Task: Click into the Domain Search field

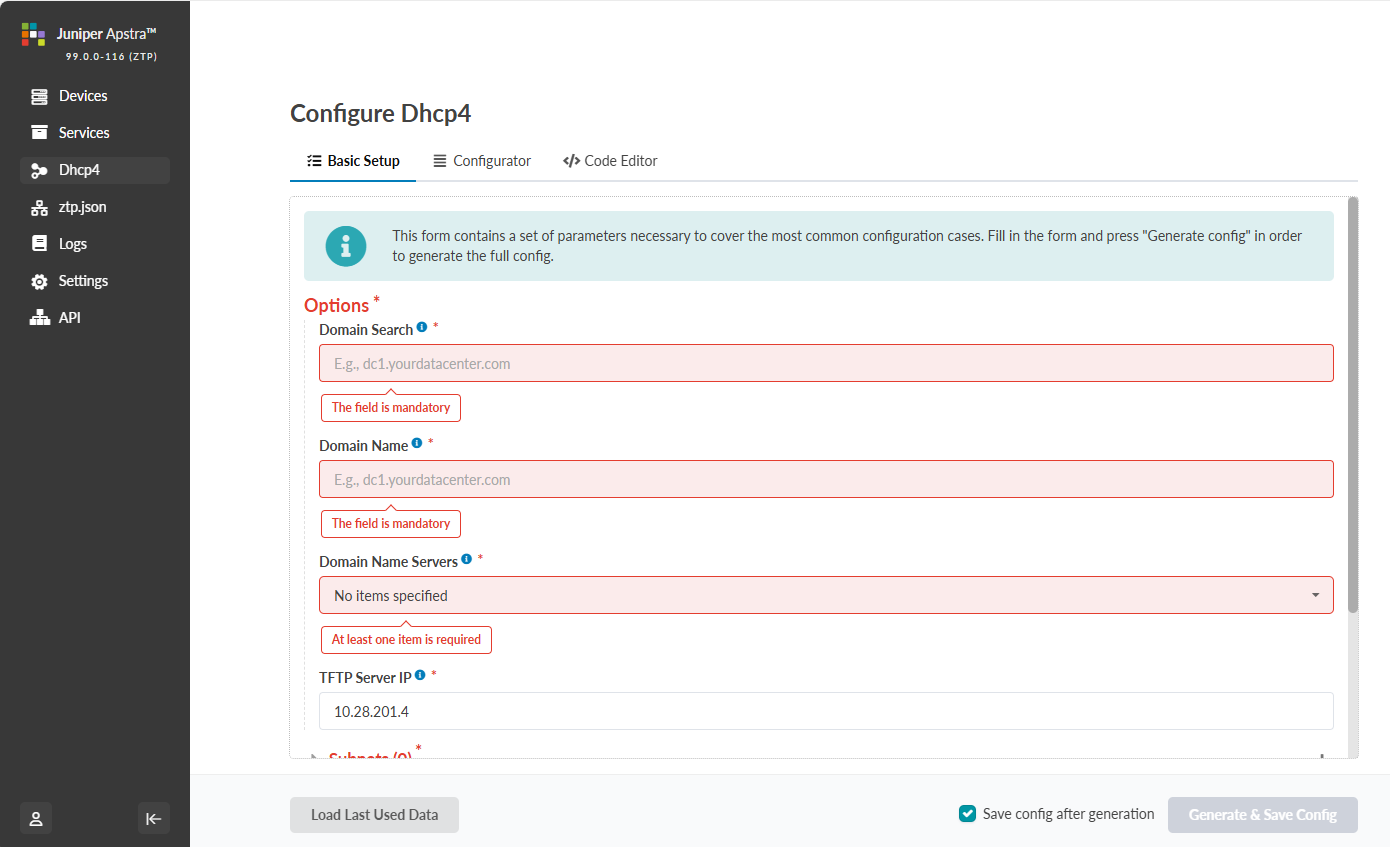Action: pyautogui.click(x=825, y=364)
